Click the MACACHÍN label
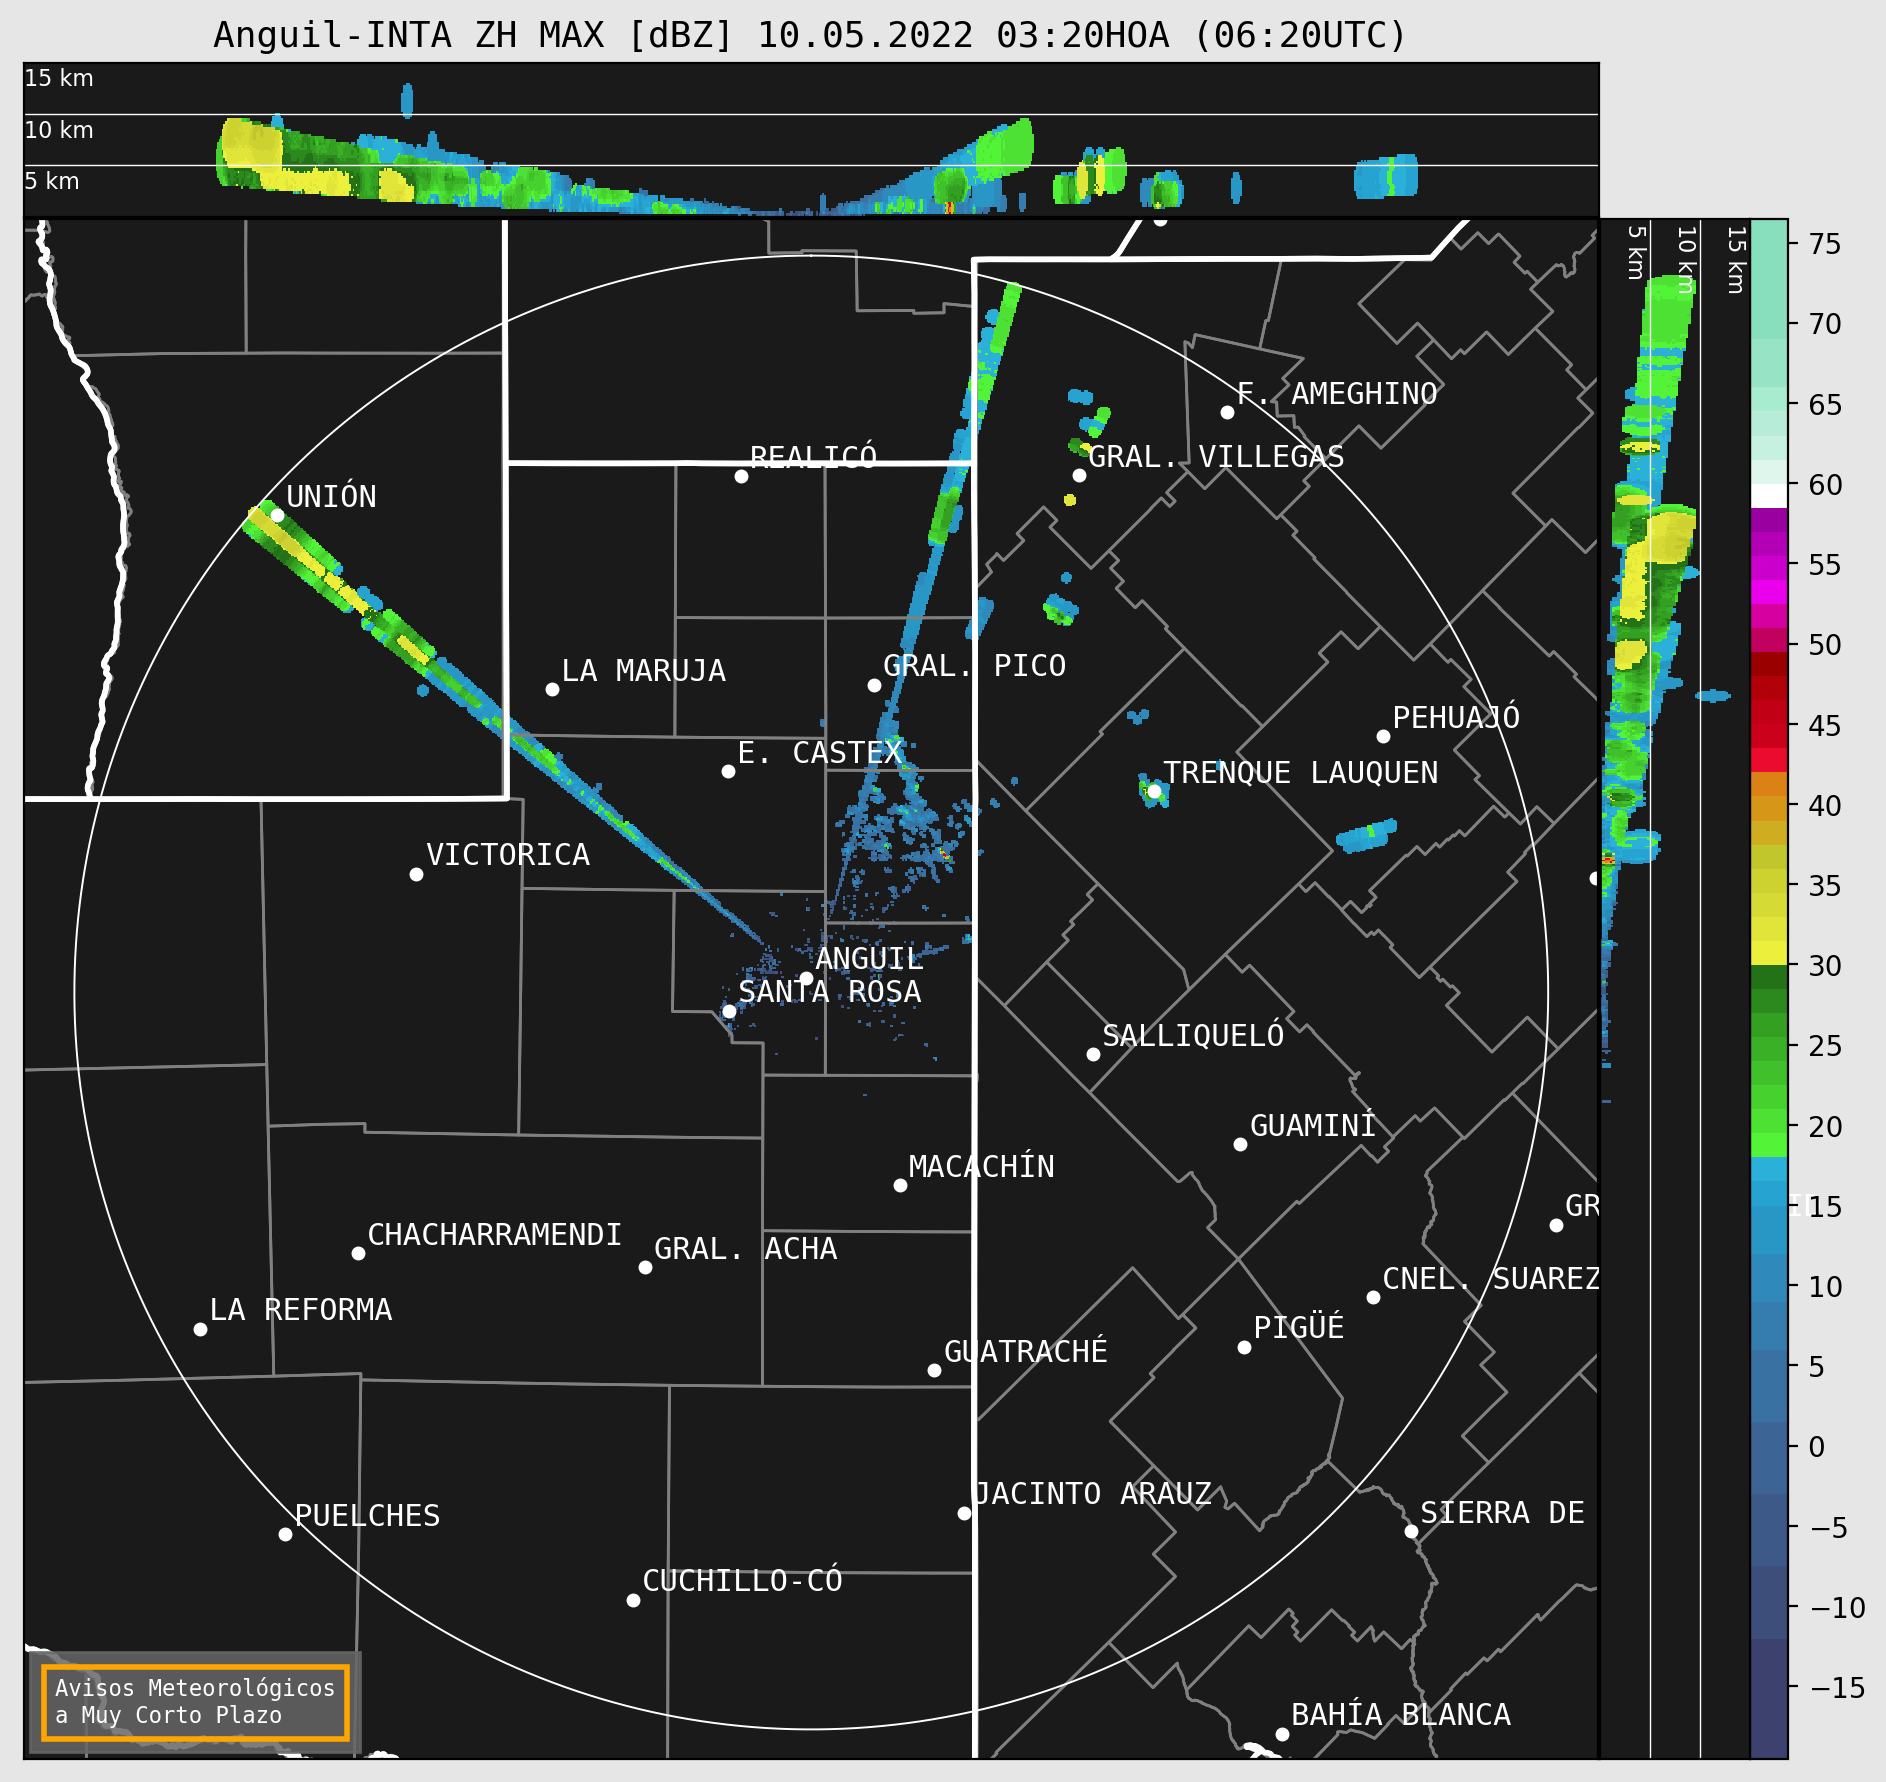The width and height of the screenshot is (1886, 1782). (x=981, y=1167)
